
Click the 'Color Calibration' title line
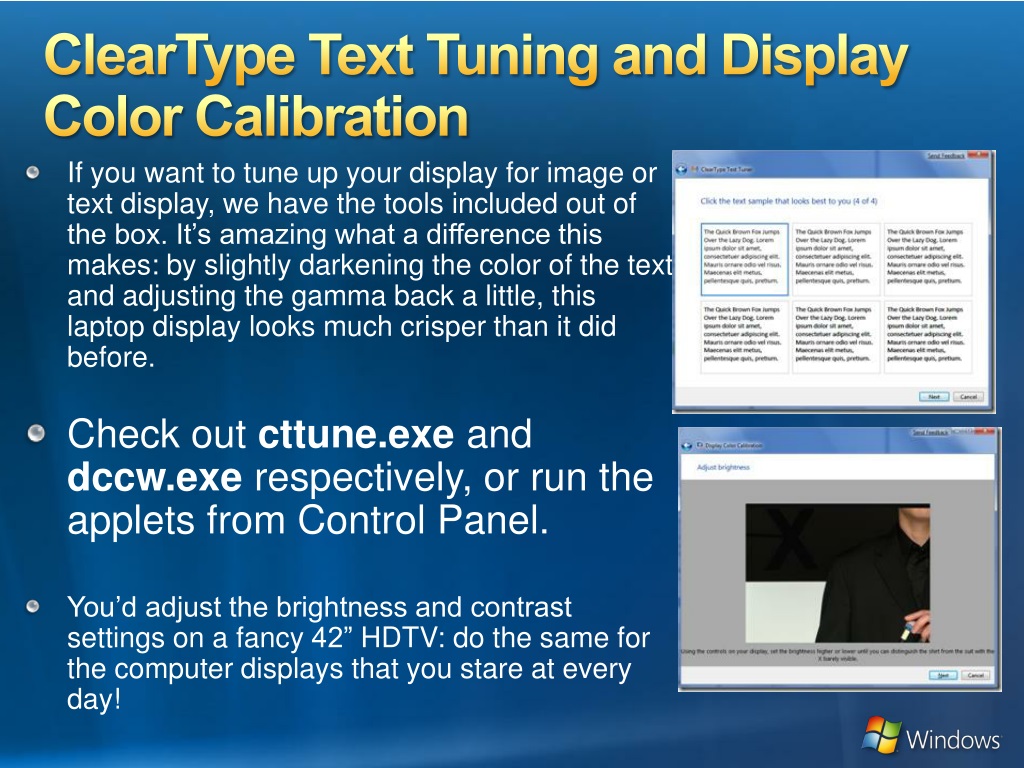[x=257, y=116]
